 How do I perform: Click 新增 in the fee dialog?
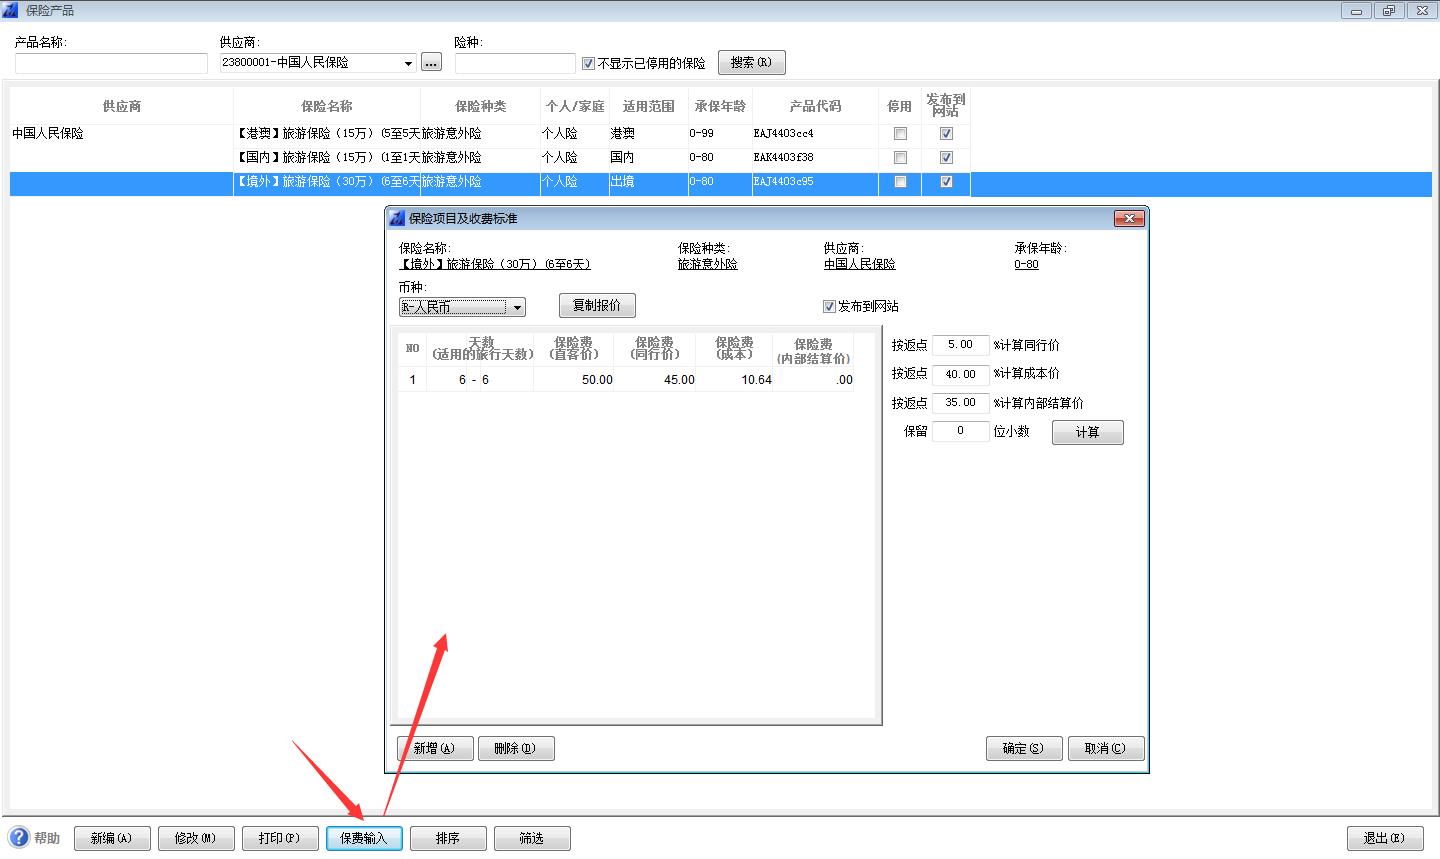[435, 748]
